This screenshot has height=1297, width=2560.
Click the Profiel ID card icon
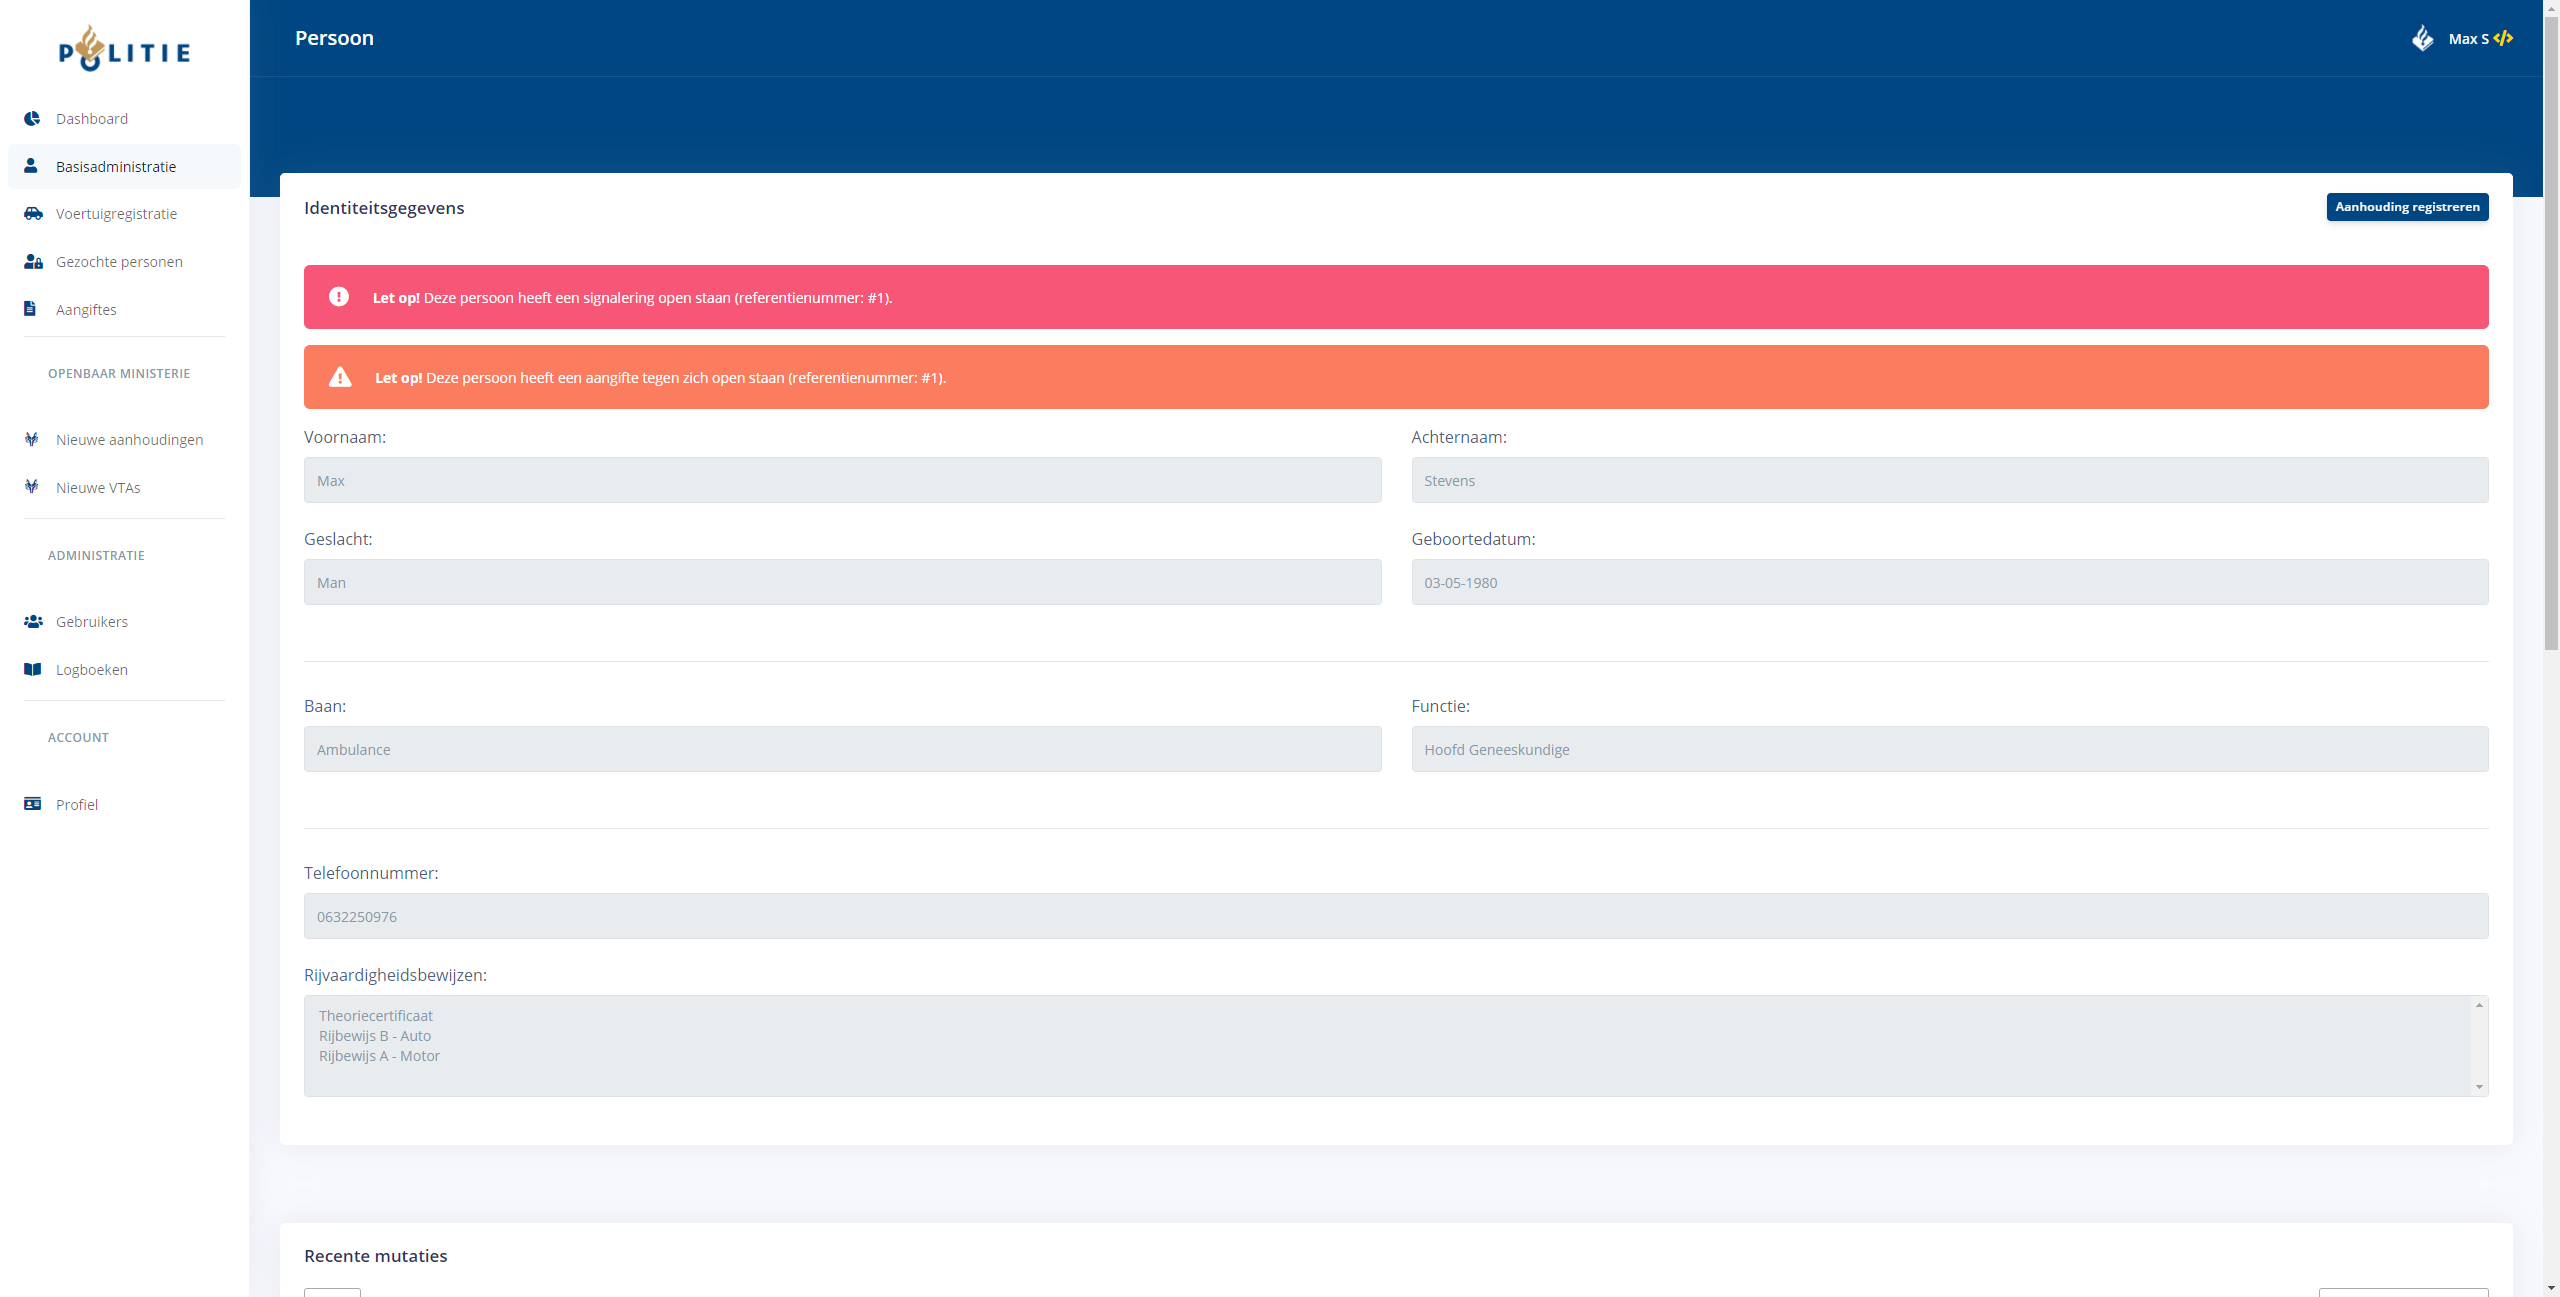pyautogui.click(x=32, y=804)
